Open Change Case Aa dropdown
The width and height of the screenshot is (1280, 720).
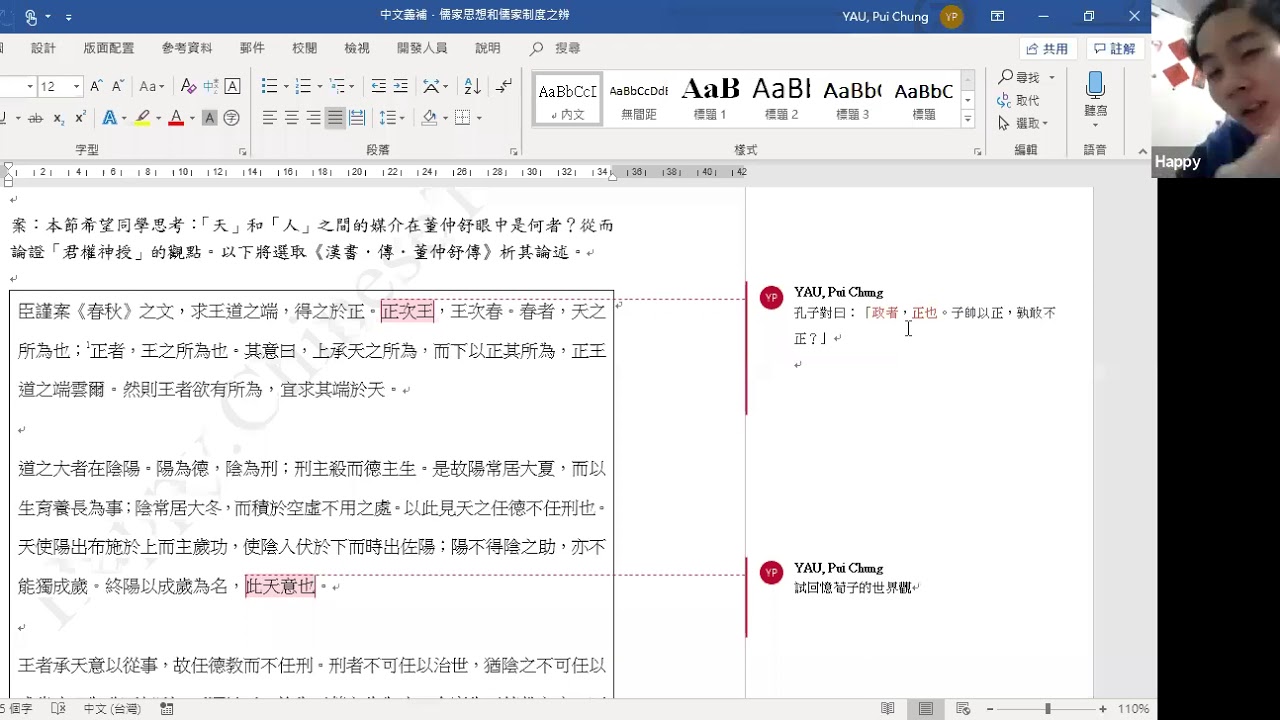click(152, 86)
